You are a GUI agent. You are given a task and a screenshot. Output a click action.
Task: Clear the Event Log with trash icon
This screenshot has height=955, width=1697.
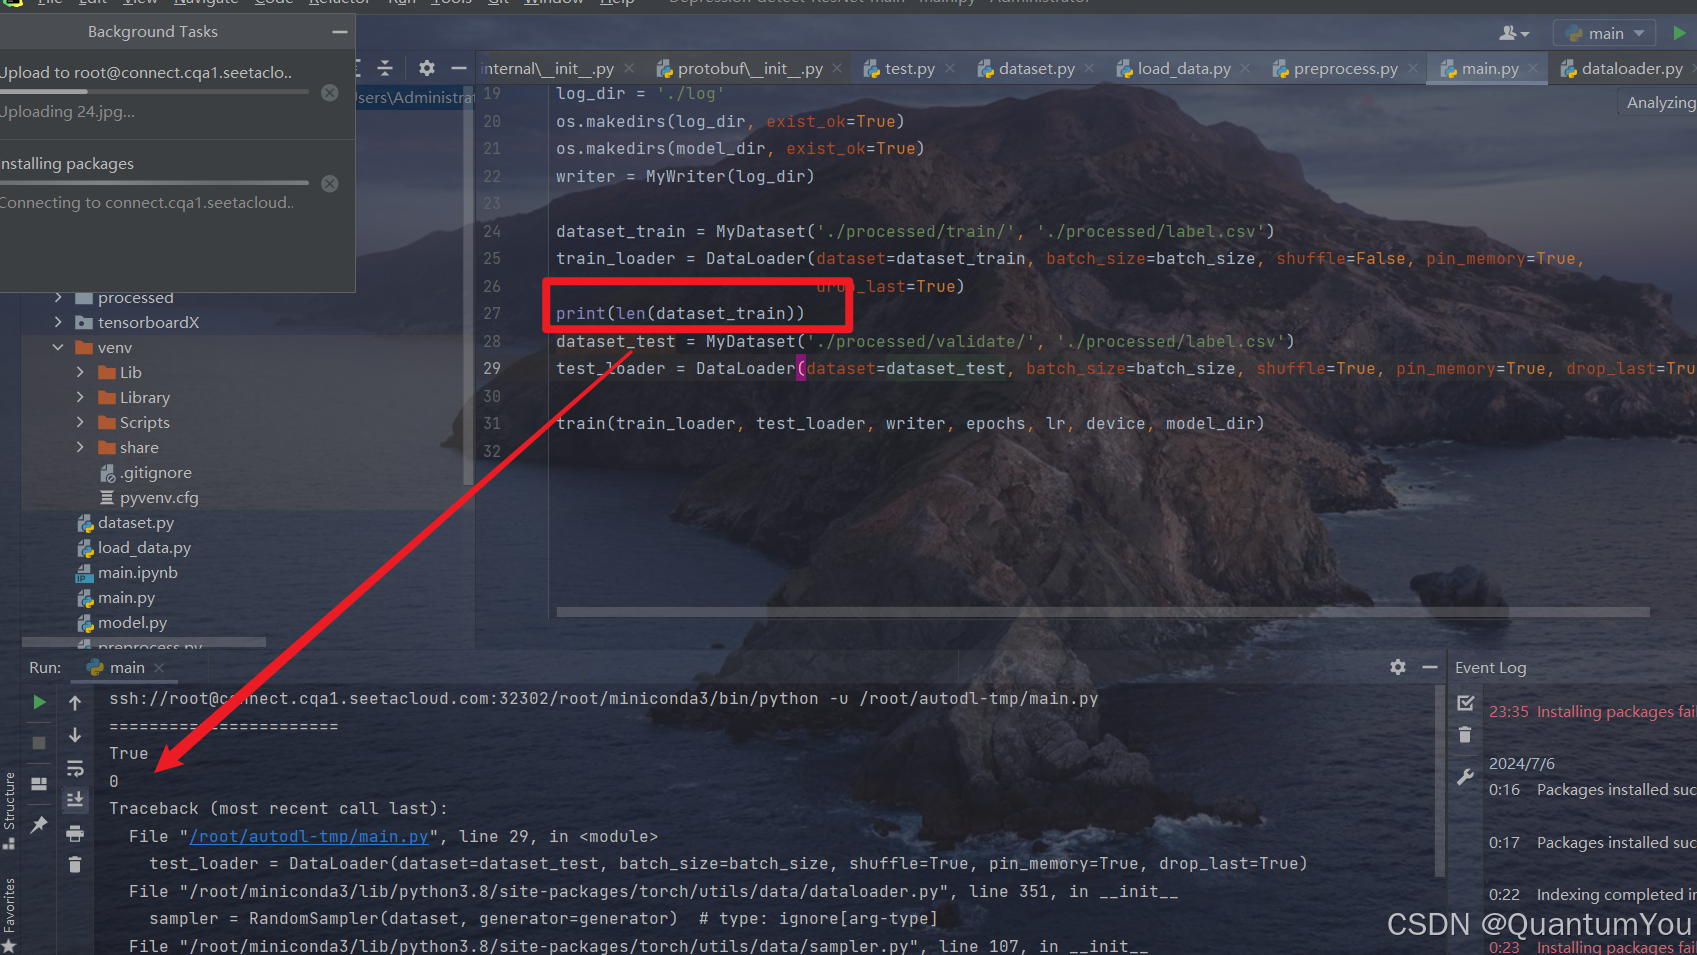pos(1466,735)
